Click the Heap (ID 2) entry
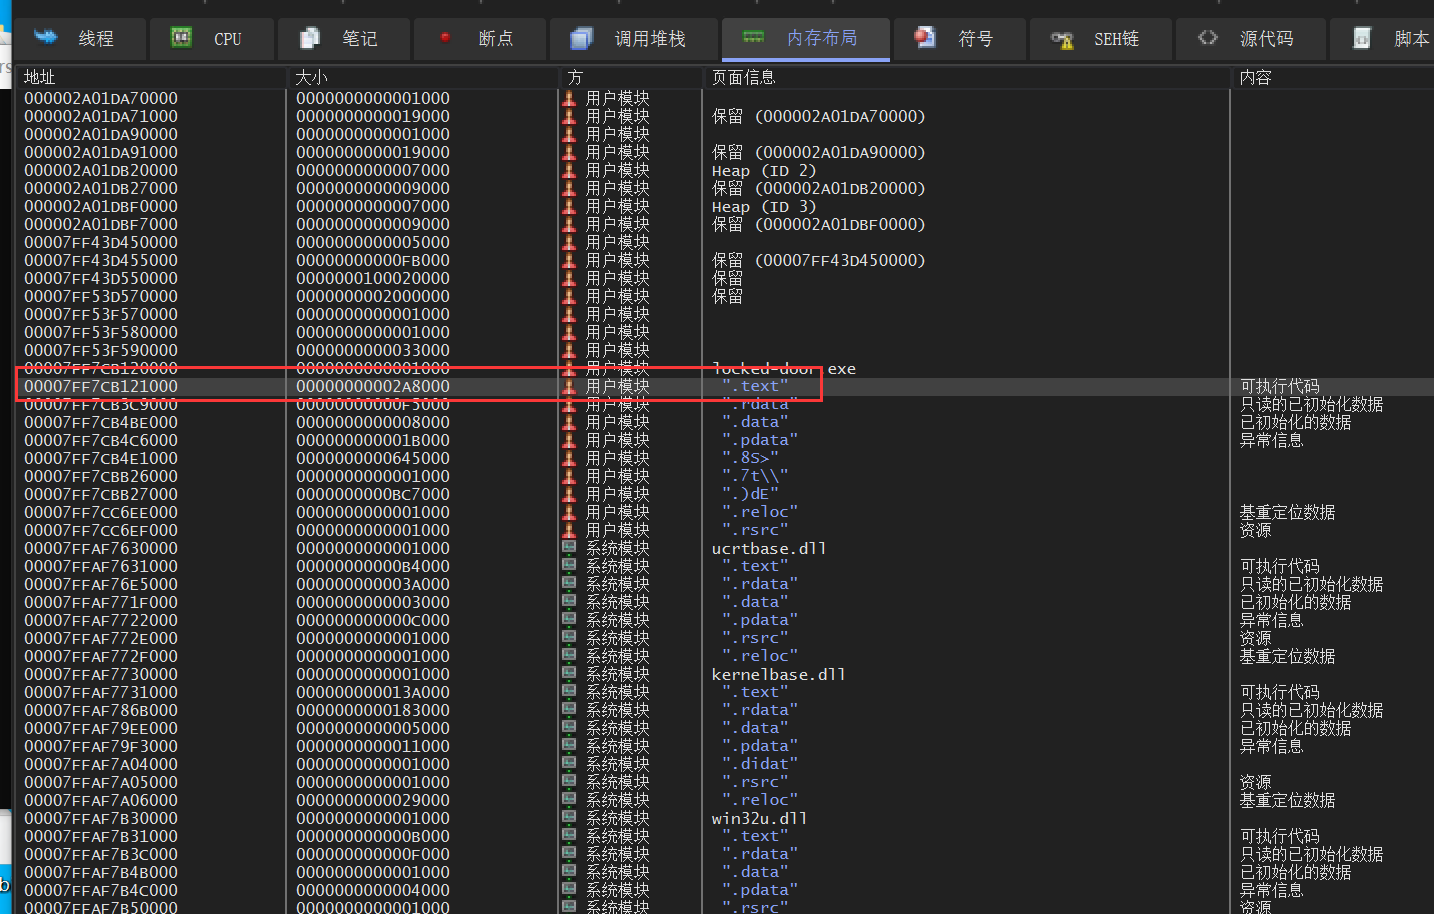The height and width of the screenshot is (914, 1434). pyautogui.click(x=764, y=170)
